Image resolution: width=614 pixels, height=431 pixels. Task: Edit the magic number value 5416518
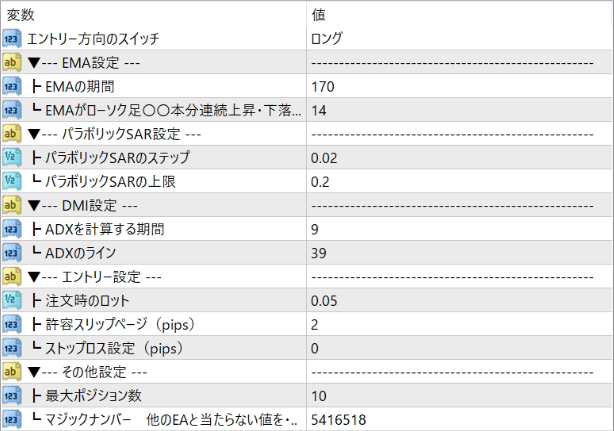(x=460, y=420)
